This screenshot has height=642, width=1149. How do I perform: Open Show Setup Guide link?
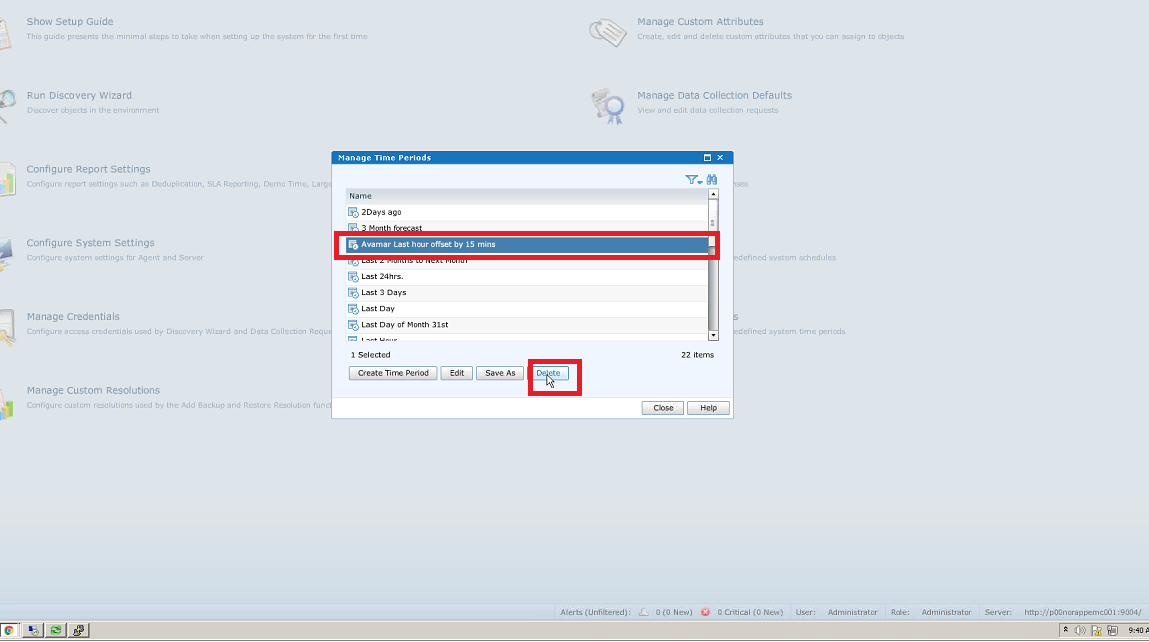[70, 22]
